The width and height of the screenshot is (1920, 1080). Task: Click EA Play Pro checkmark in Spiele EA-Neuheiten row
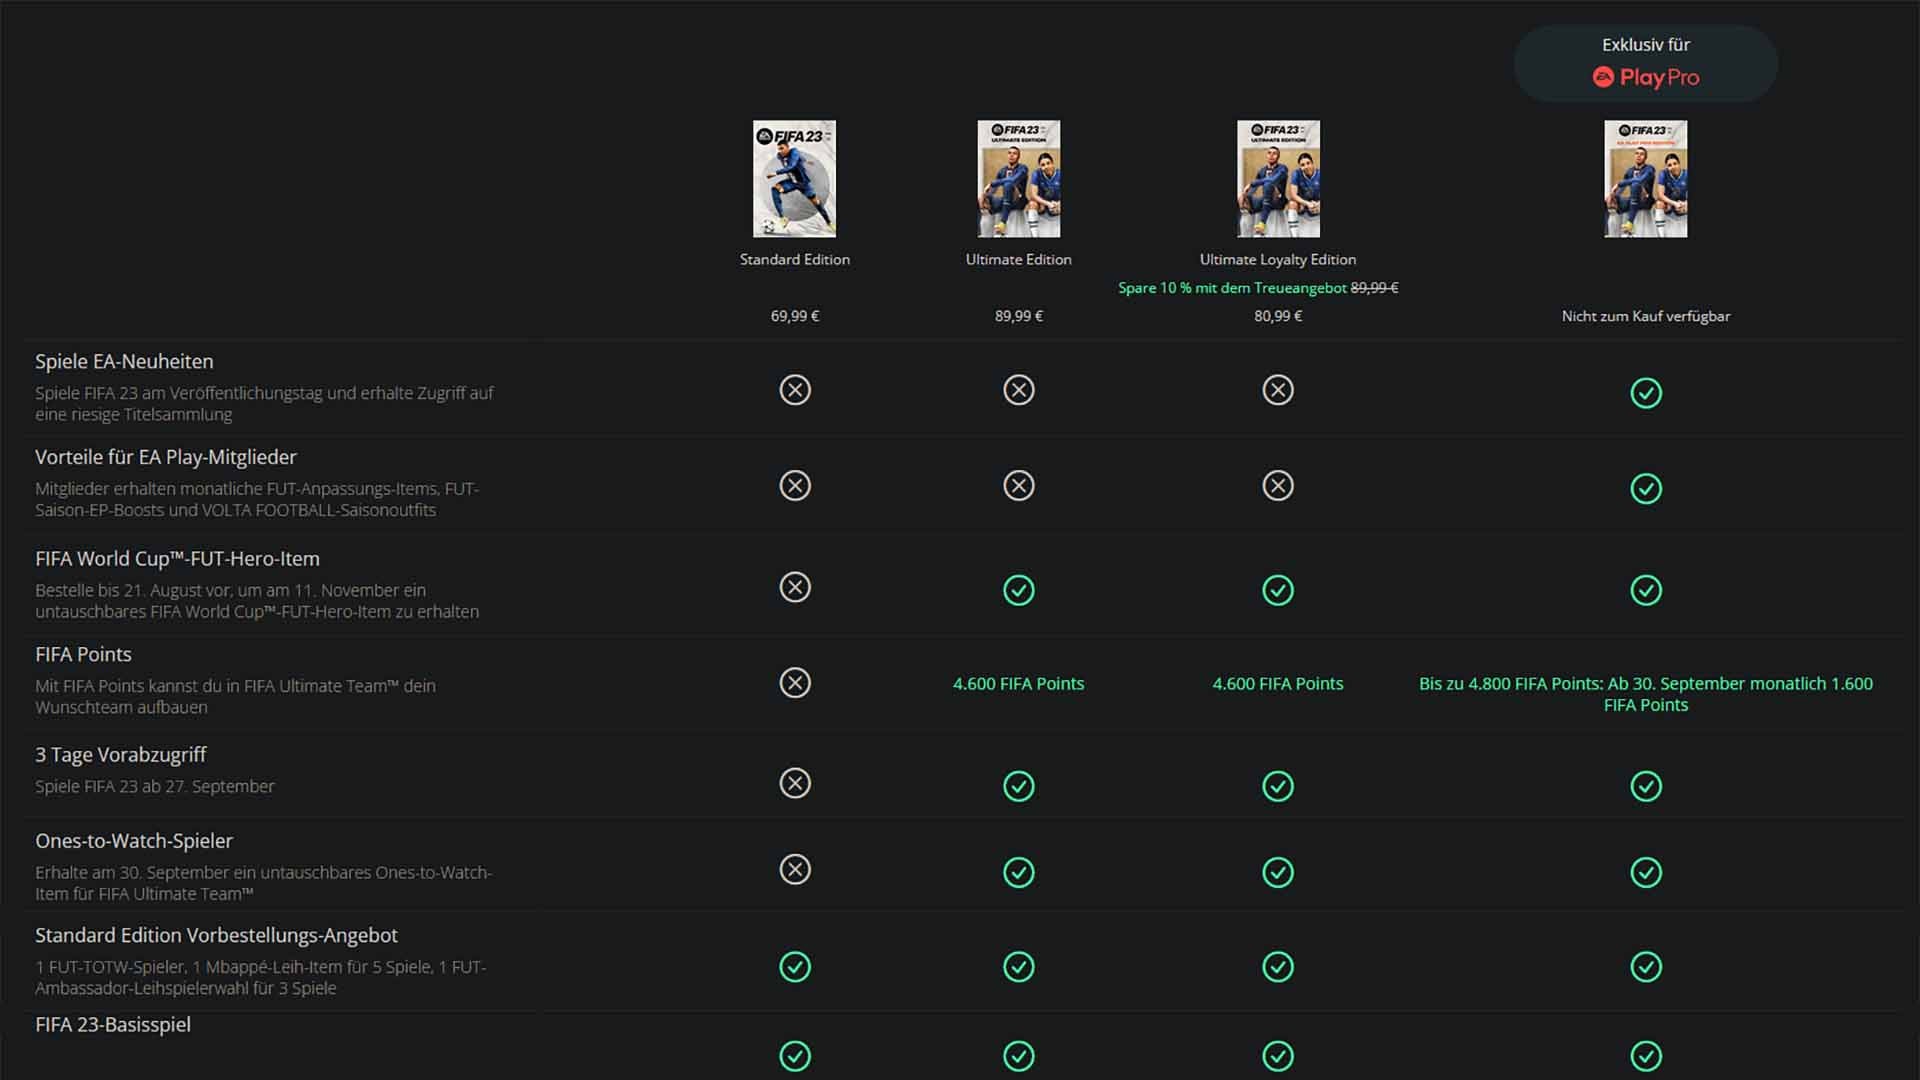(1646, 393)
